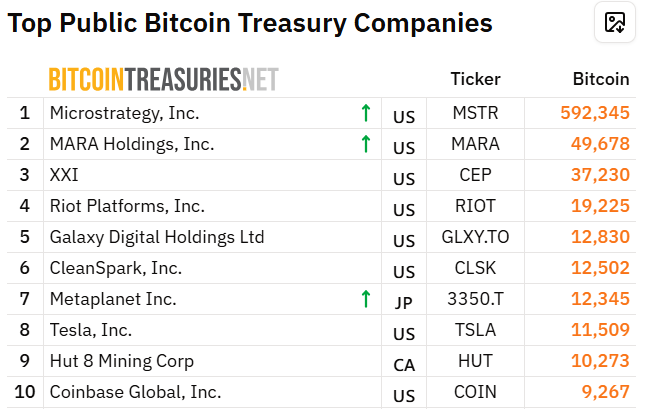Click Riot Platforms, Inc. name
653x409 pixels.
point(127,206)
